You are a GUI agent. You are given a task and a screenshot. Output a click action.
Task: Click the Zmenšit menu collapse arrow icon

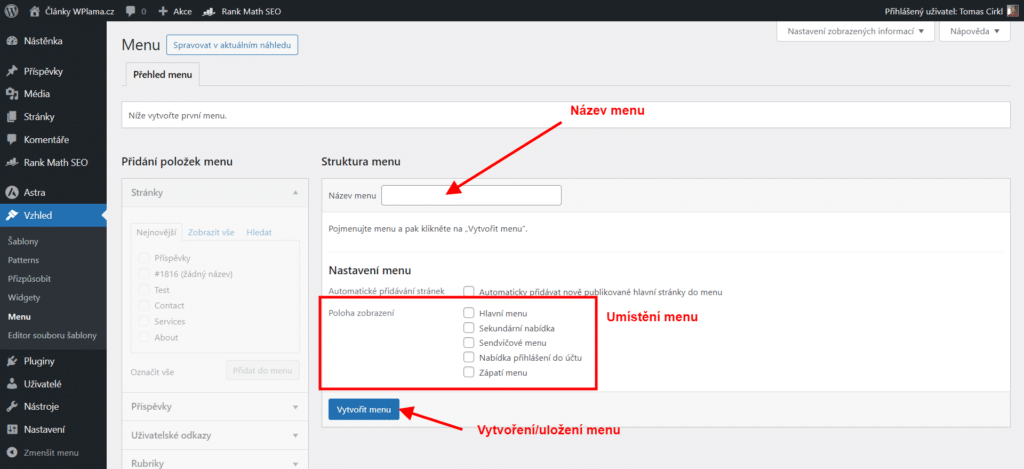tap(11, 453)
